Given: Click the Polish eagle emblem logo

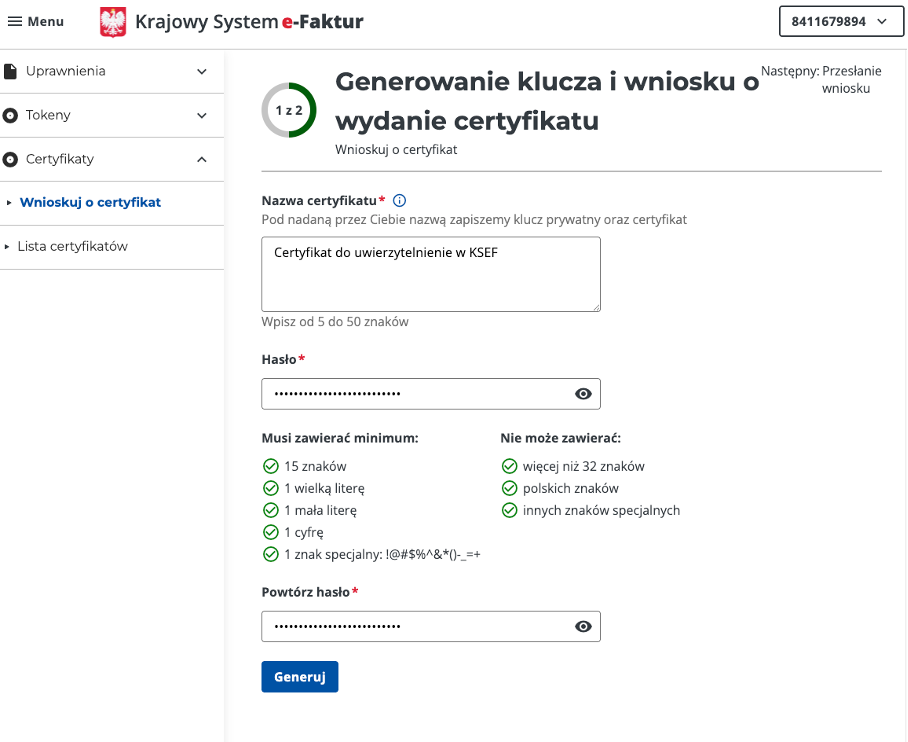Looking at the screenshot, I should (113, 22).
